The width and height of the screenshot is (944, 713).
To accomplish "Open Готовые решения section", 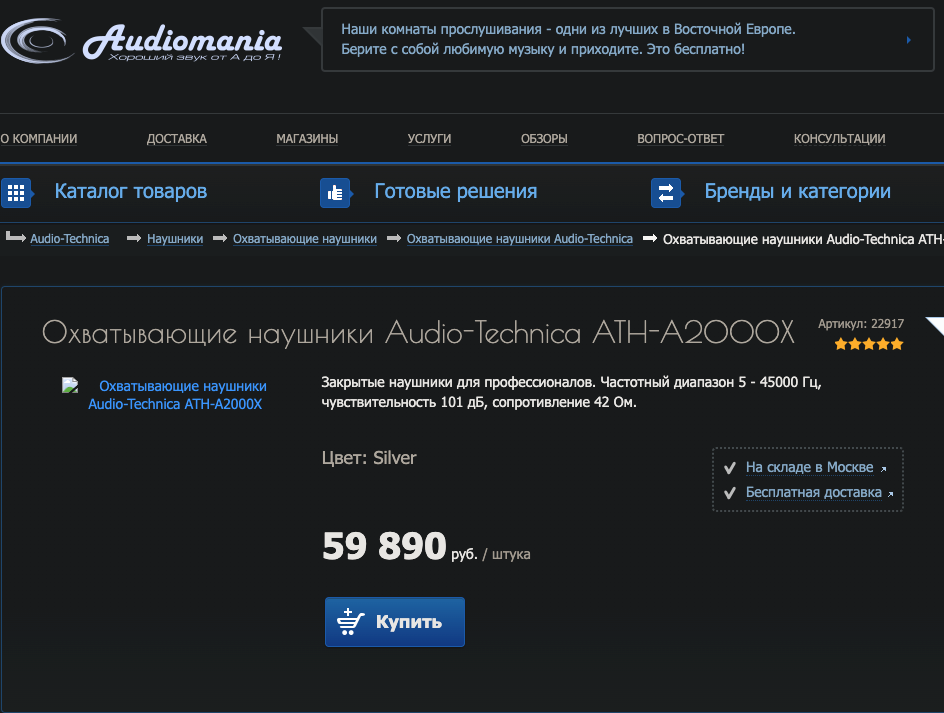I will [x=456, y=191].
